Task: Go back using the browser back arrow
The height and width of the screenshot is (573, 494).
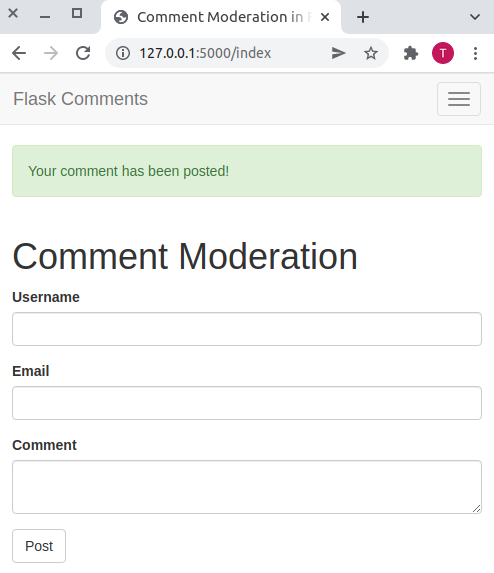Action: coord(19,53)
